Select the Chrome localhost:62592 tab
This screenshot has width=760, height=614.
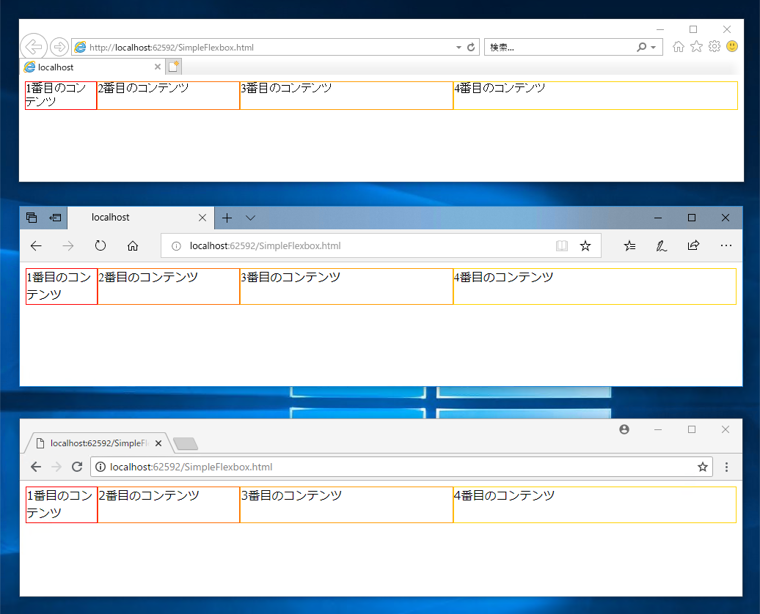pyautogui.click(x=97, y=443)
